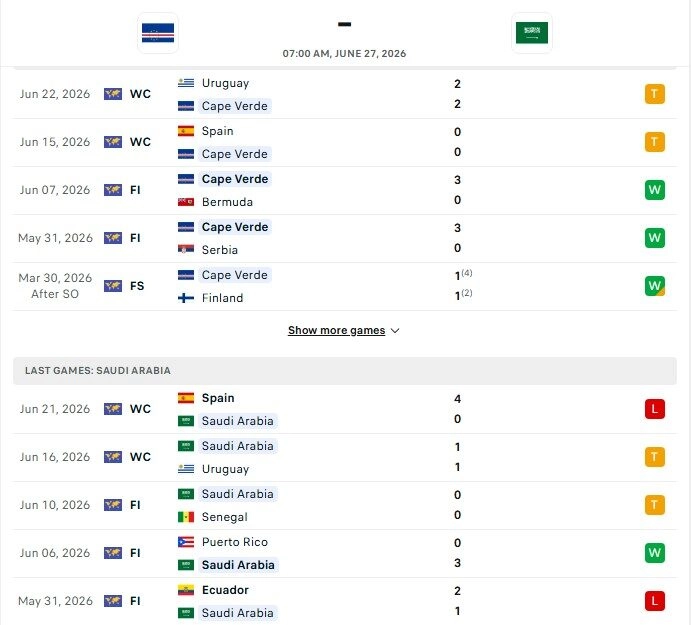This screenshot has width=691, height=625.
Task: Open the red L badge for Ecuador–Saudi Arabia
Action: pyautogui.click(x=654, y=601)
